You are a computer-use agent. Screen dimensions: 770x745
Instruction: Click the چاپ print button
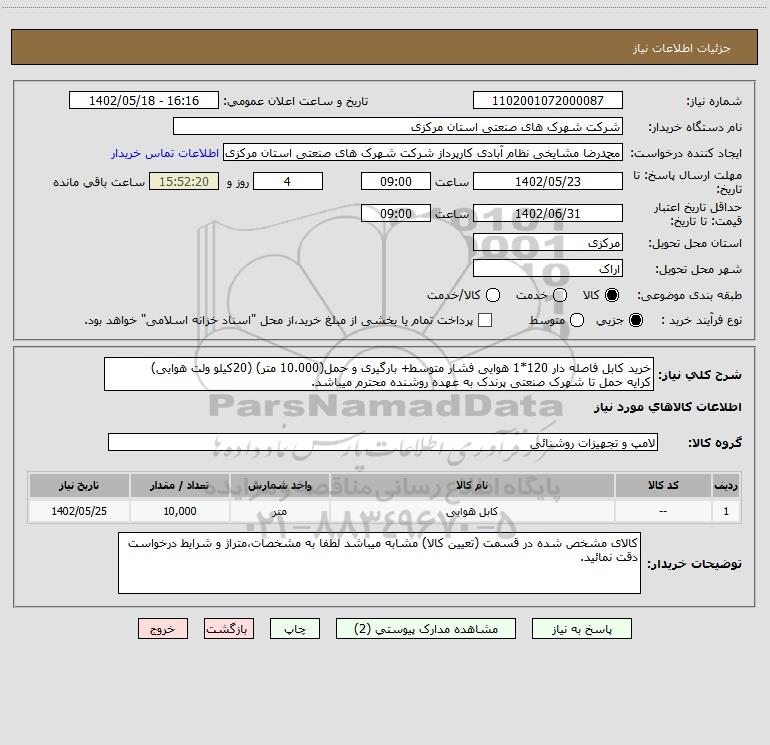click(295, 629)
